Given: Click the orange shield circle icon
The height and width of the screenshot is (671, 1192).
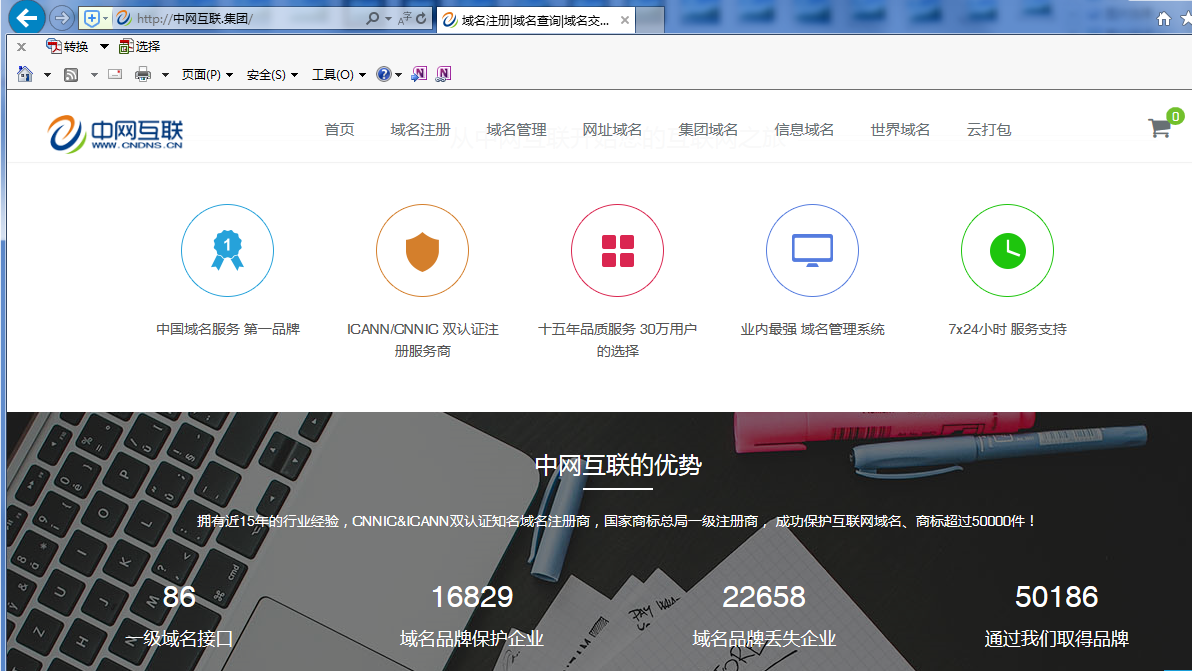Looking at the screenshot, I should [x=422, y=251].
